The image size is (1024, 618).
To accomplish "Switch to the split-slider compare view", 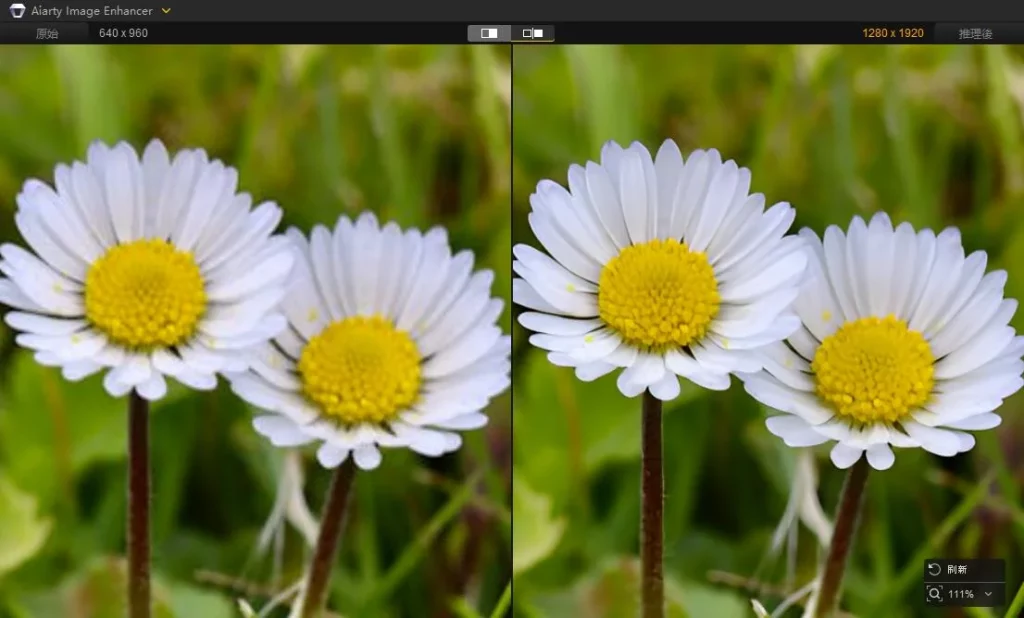I will coord(489,33).
